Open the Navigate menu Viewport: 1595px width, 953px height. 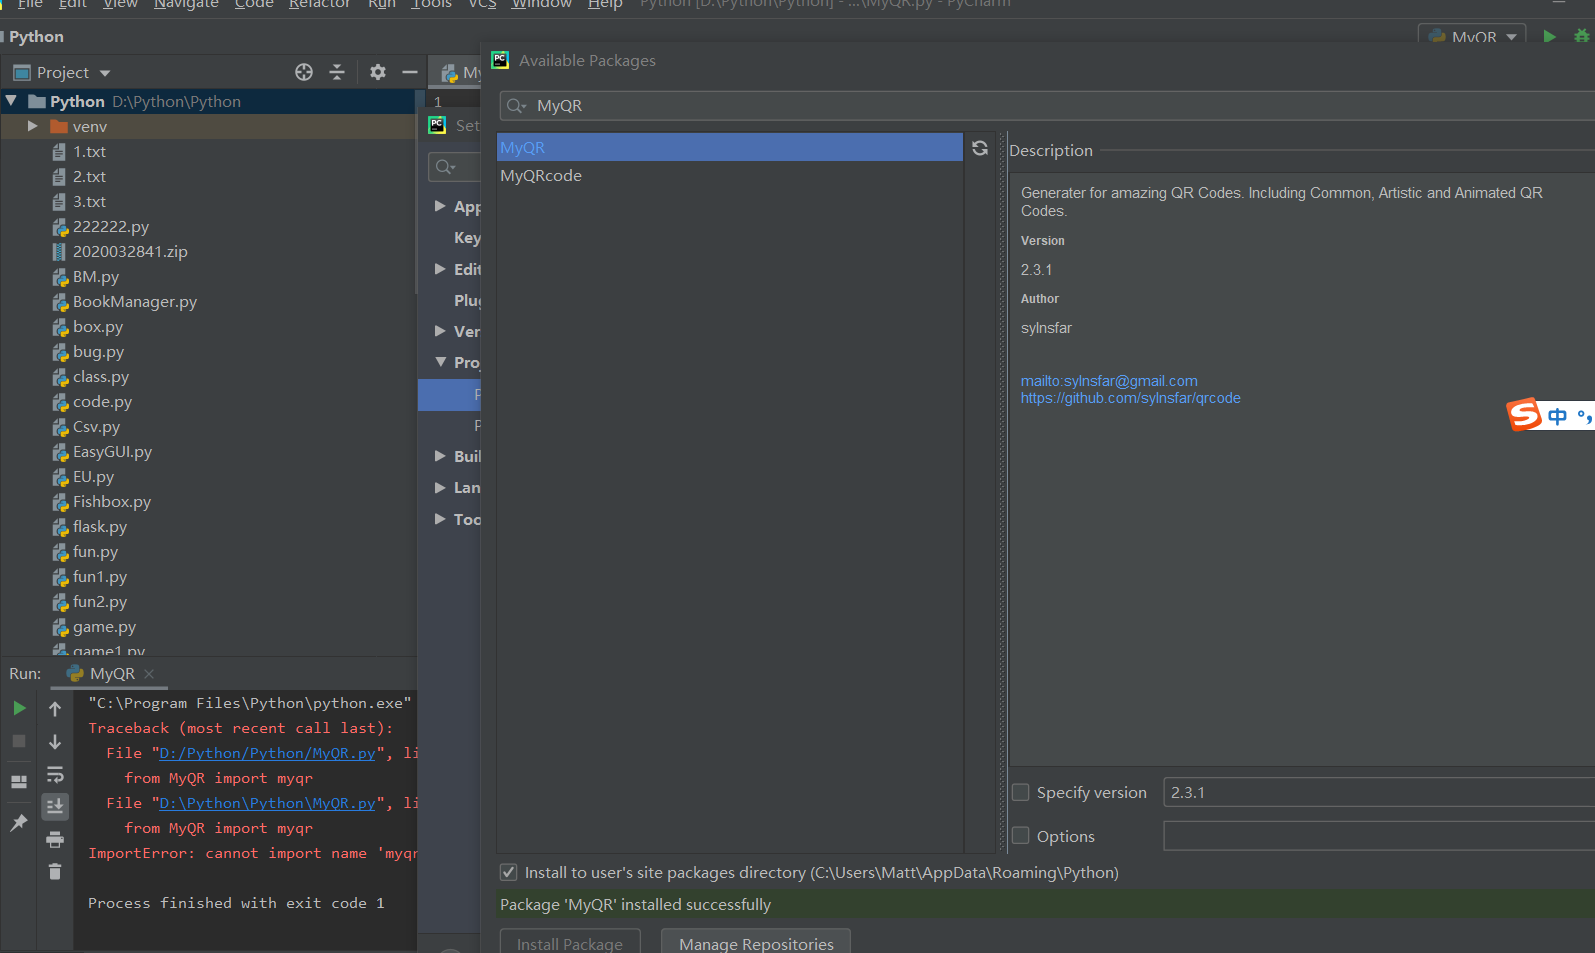tap(186, 4)
